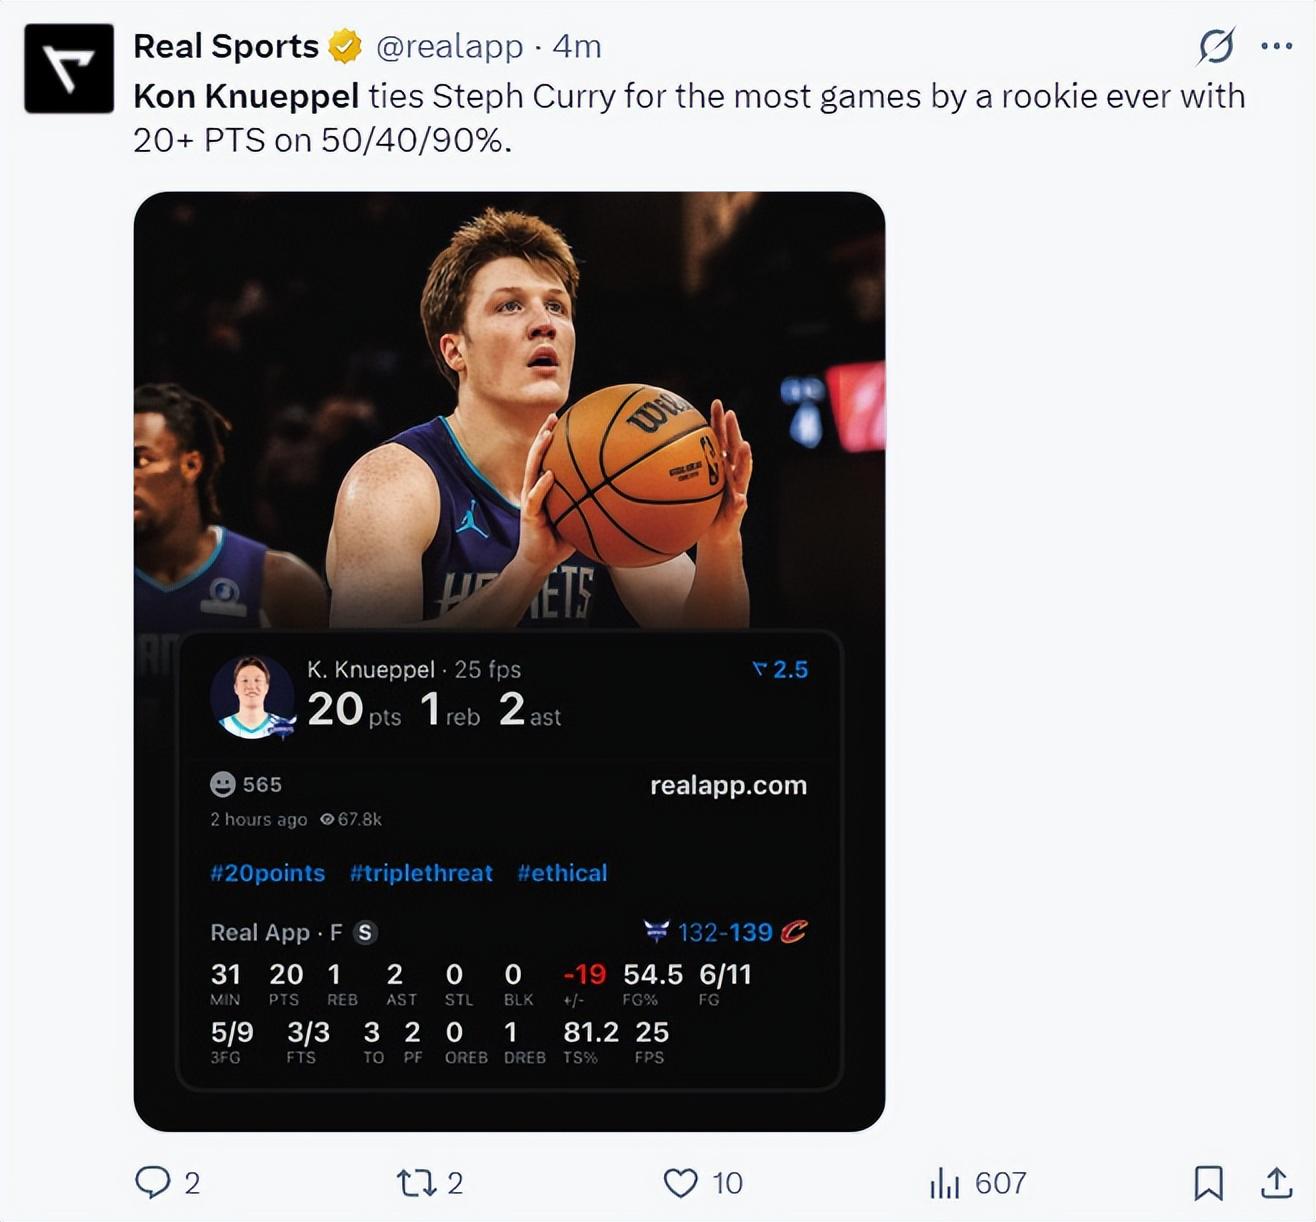The image size is (1316, 1222).
Task: Click the gold verified badge
Action: click(345, 46)
